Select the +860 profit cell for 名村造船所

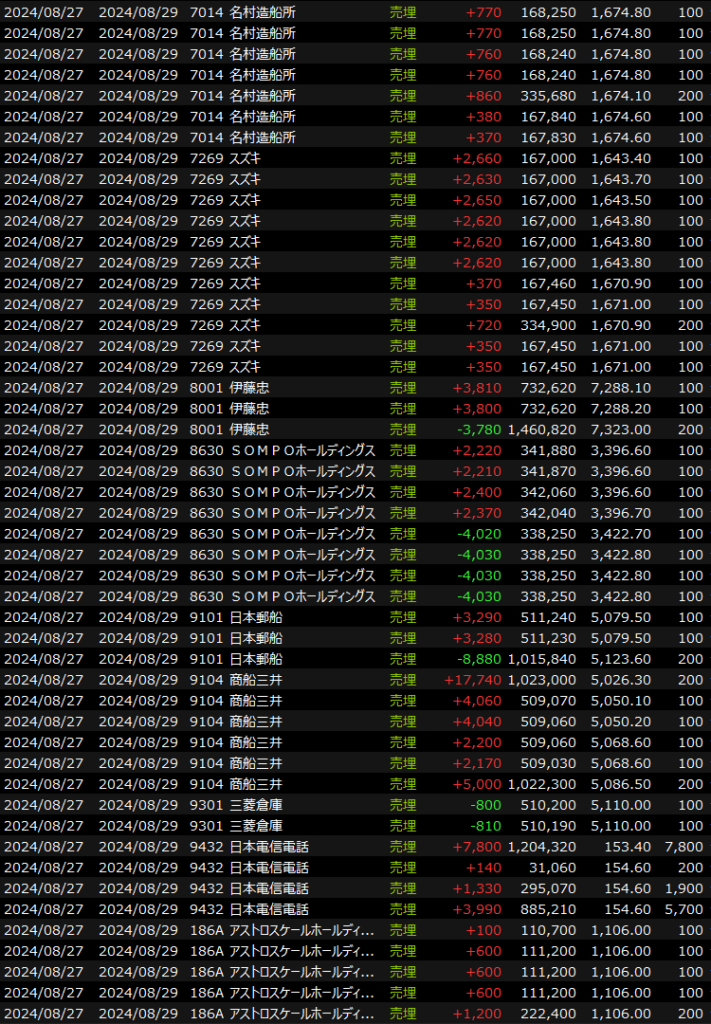pyautogui.click(x=485, y=95)
